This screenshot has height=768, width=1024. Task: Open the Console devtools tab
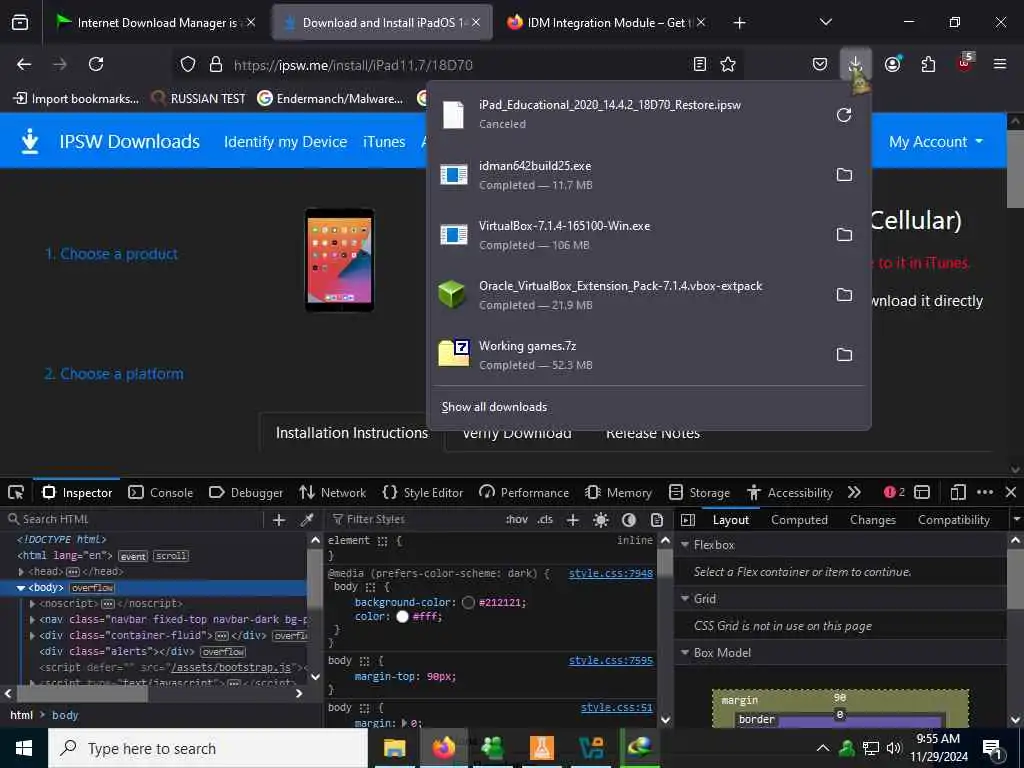(161, 492)
